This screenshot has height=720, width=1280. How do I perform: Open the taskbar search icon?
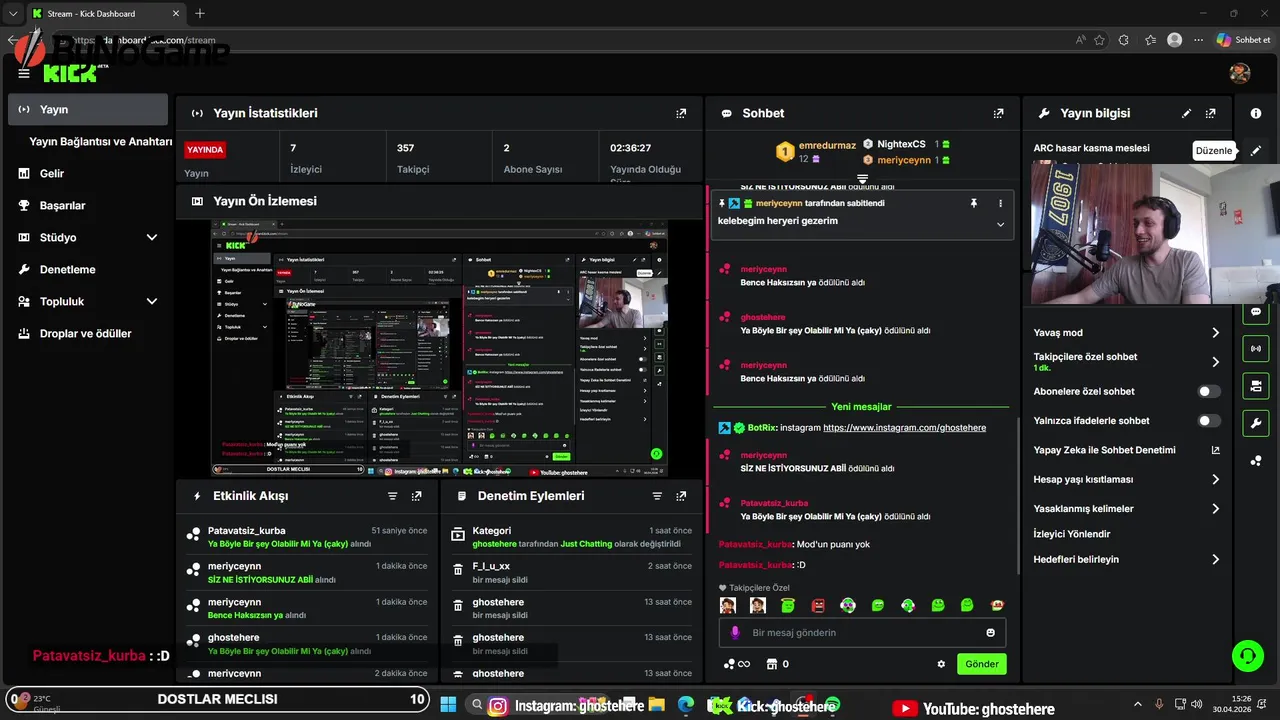(478, 704)
